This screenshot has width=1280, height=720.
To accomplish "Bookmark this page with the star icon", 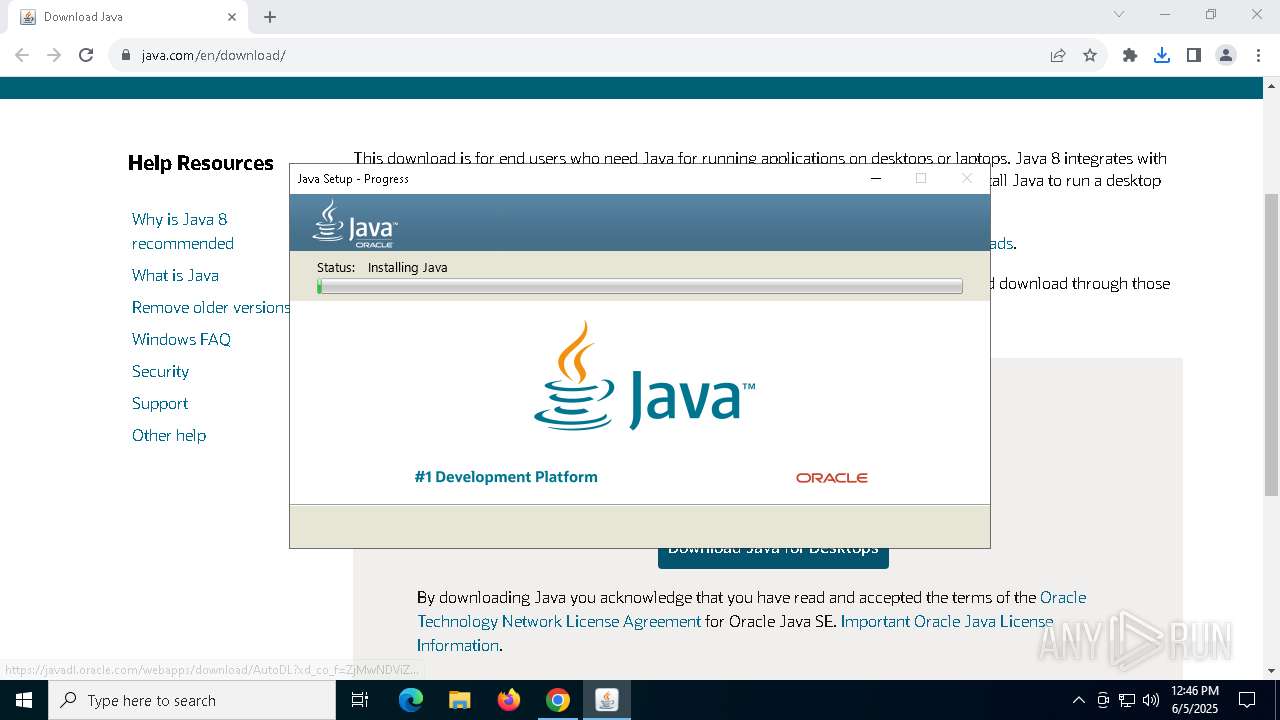I will [1090, 55].
